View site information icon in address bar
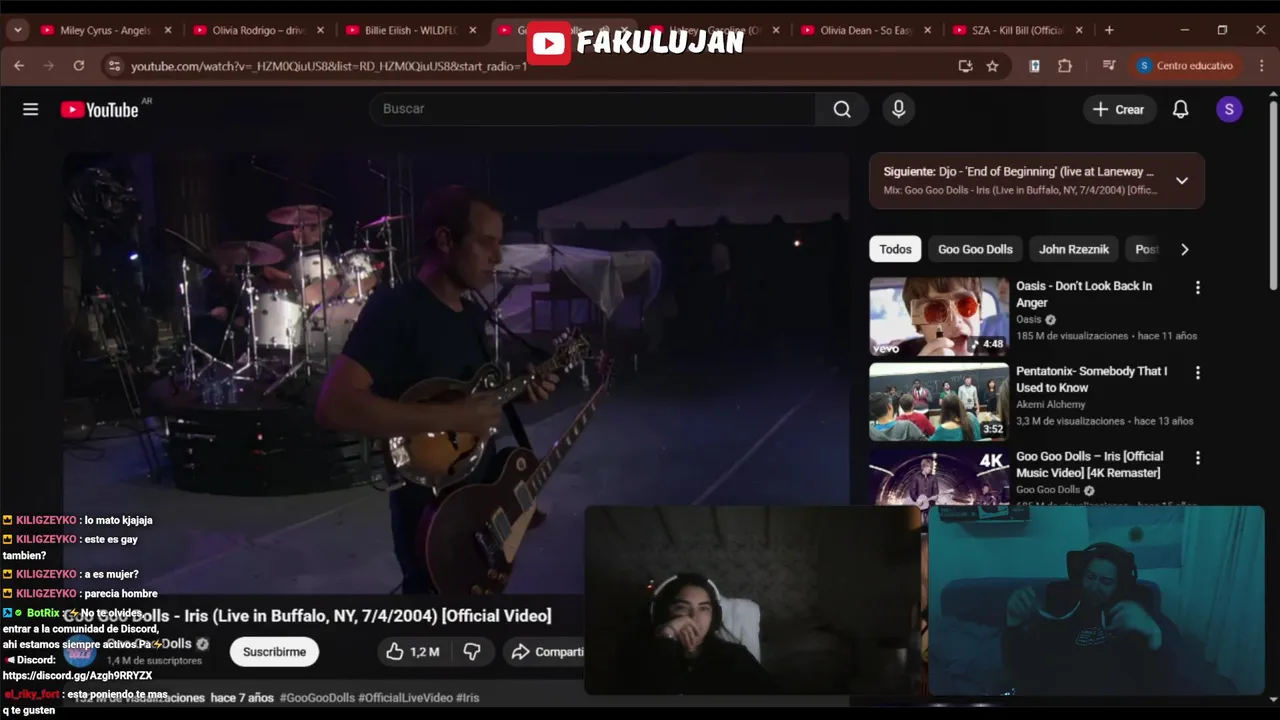This screenshot has height=720, width=1280. pos(114,66)
